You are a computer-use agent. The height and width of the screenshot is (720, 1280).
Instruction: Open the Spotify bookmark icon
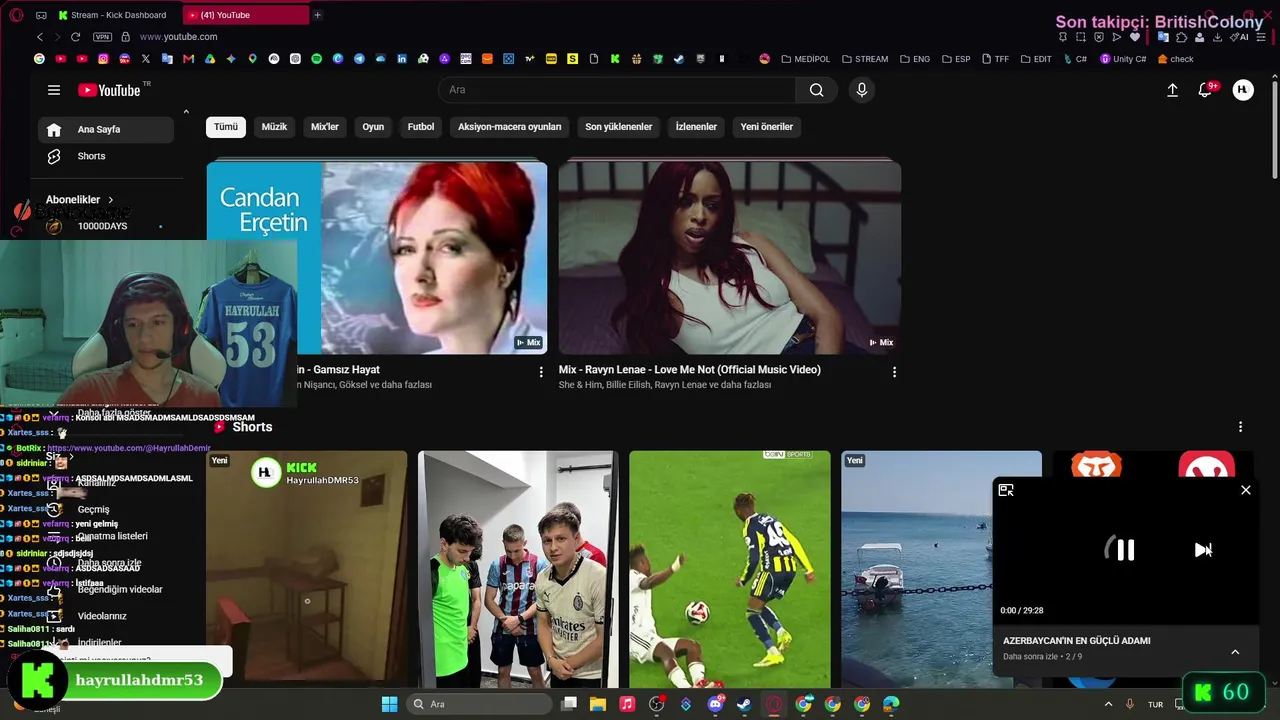pyautogui.click(x=316, y=59)
